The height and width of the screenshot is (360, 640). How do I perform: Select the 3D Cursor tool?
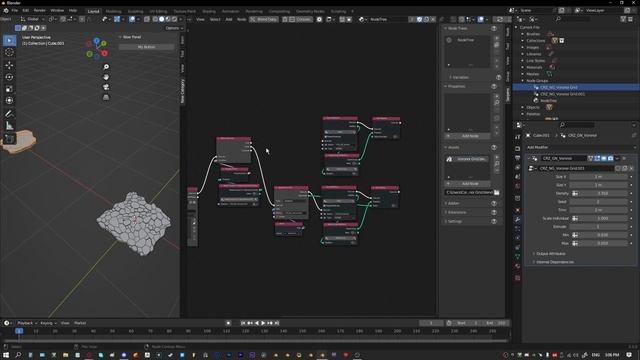(9, 52)
